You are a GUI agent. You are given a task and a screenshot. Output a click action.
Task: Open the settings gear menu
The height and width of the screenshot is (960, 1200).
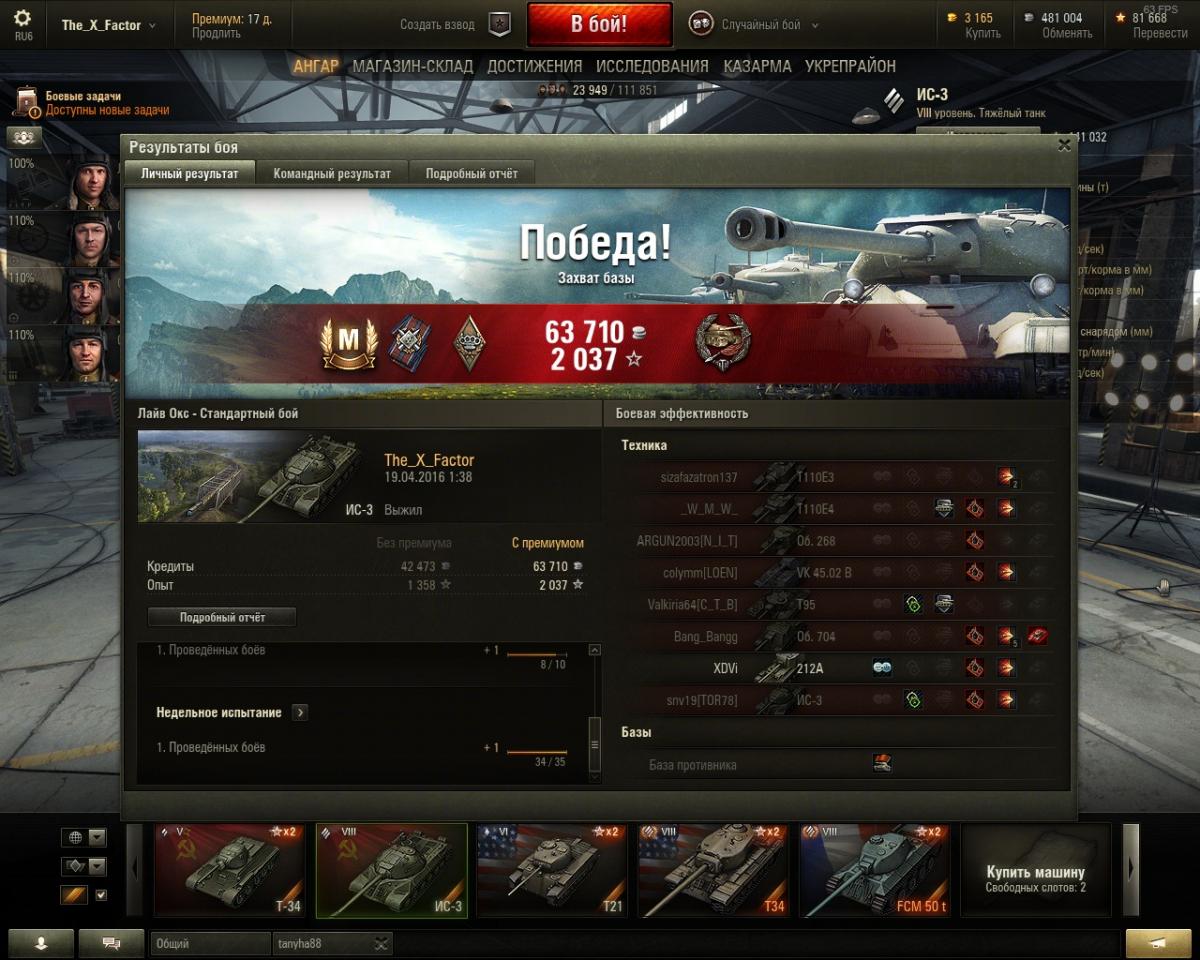click(22, 19)
